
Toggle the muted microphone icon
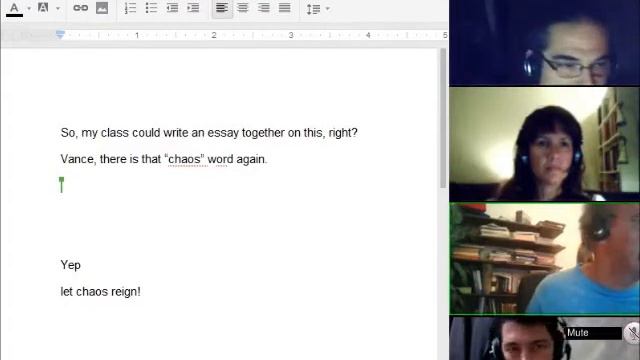[x=633, y=334]
